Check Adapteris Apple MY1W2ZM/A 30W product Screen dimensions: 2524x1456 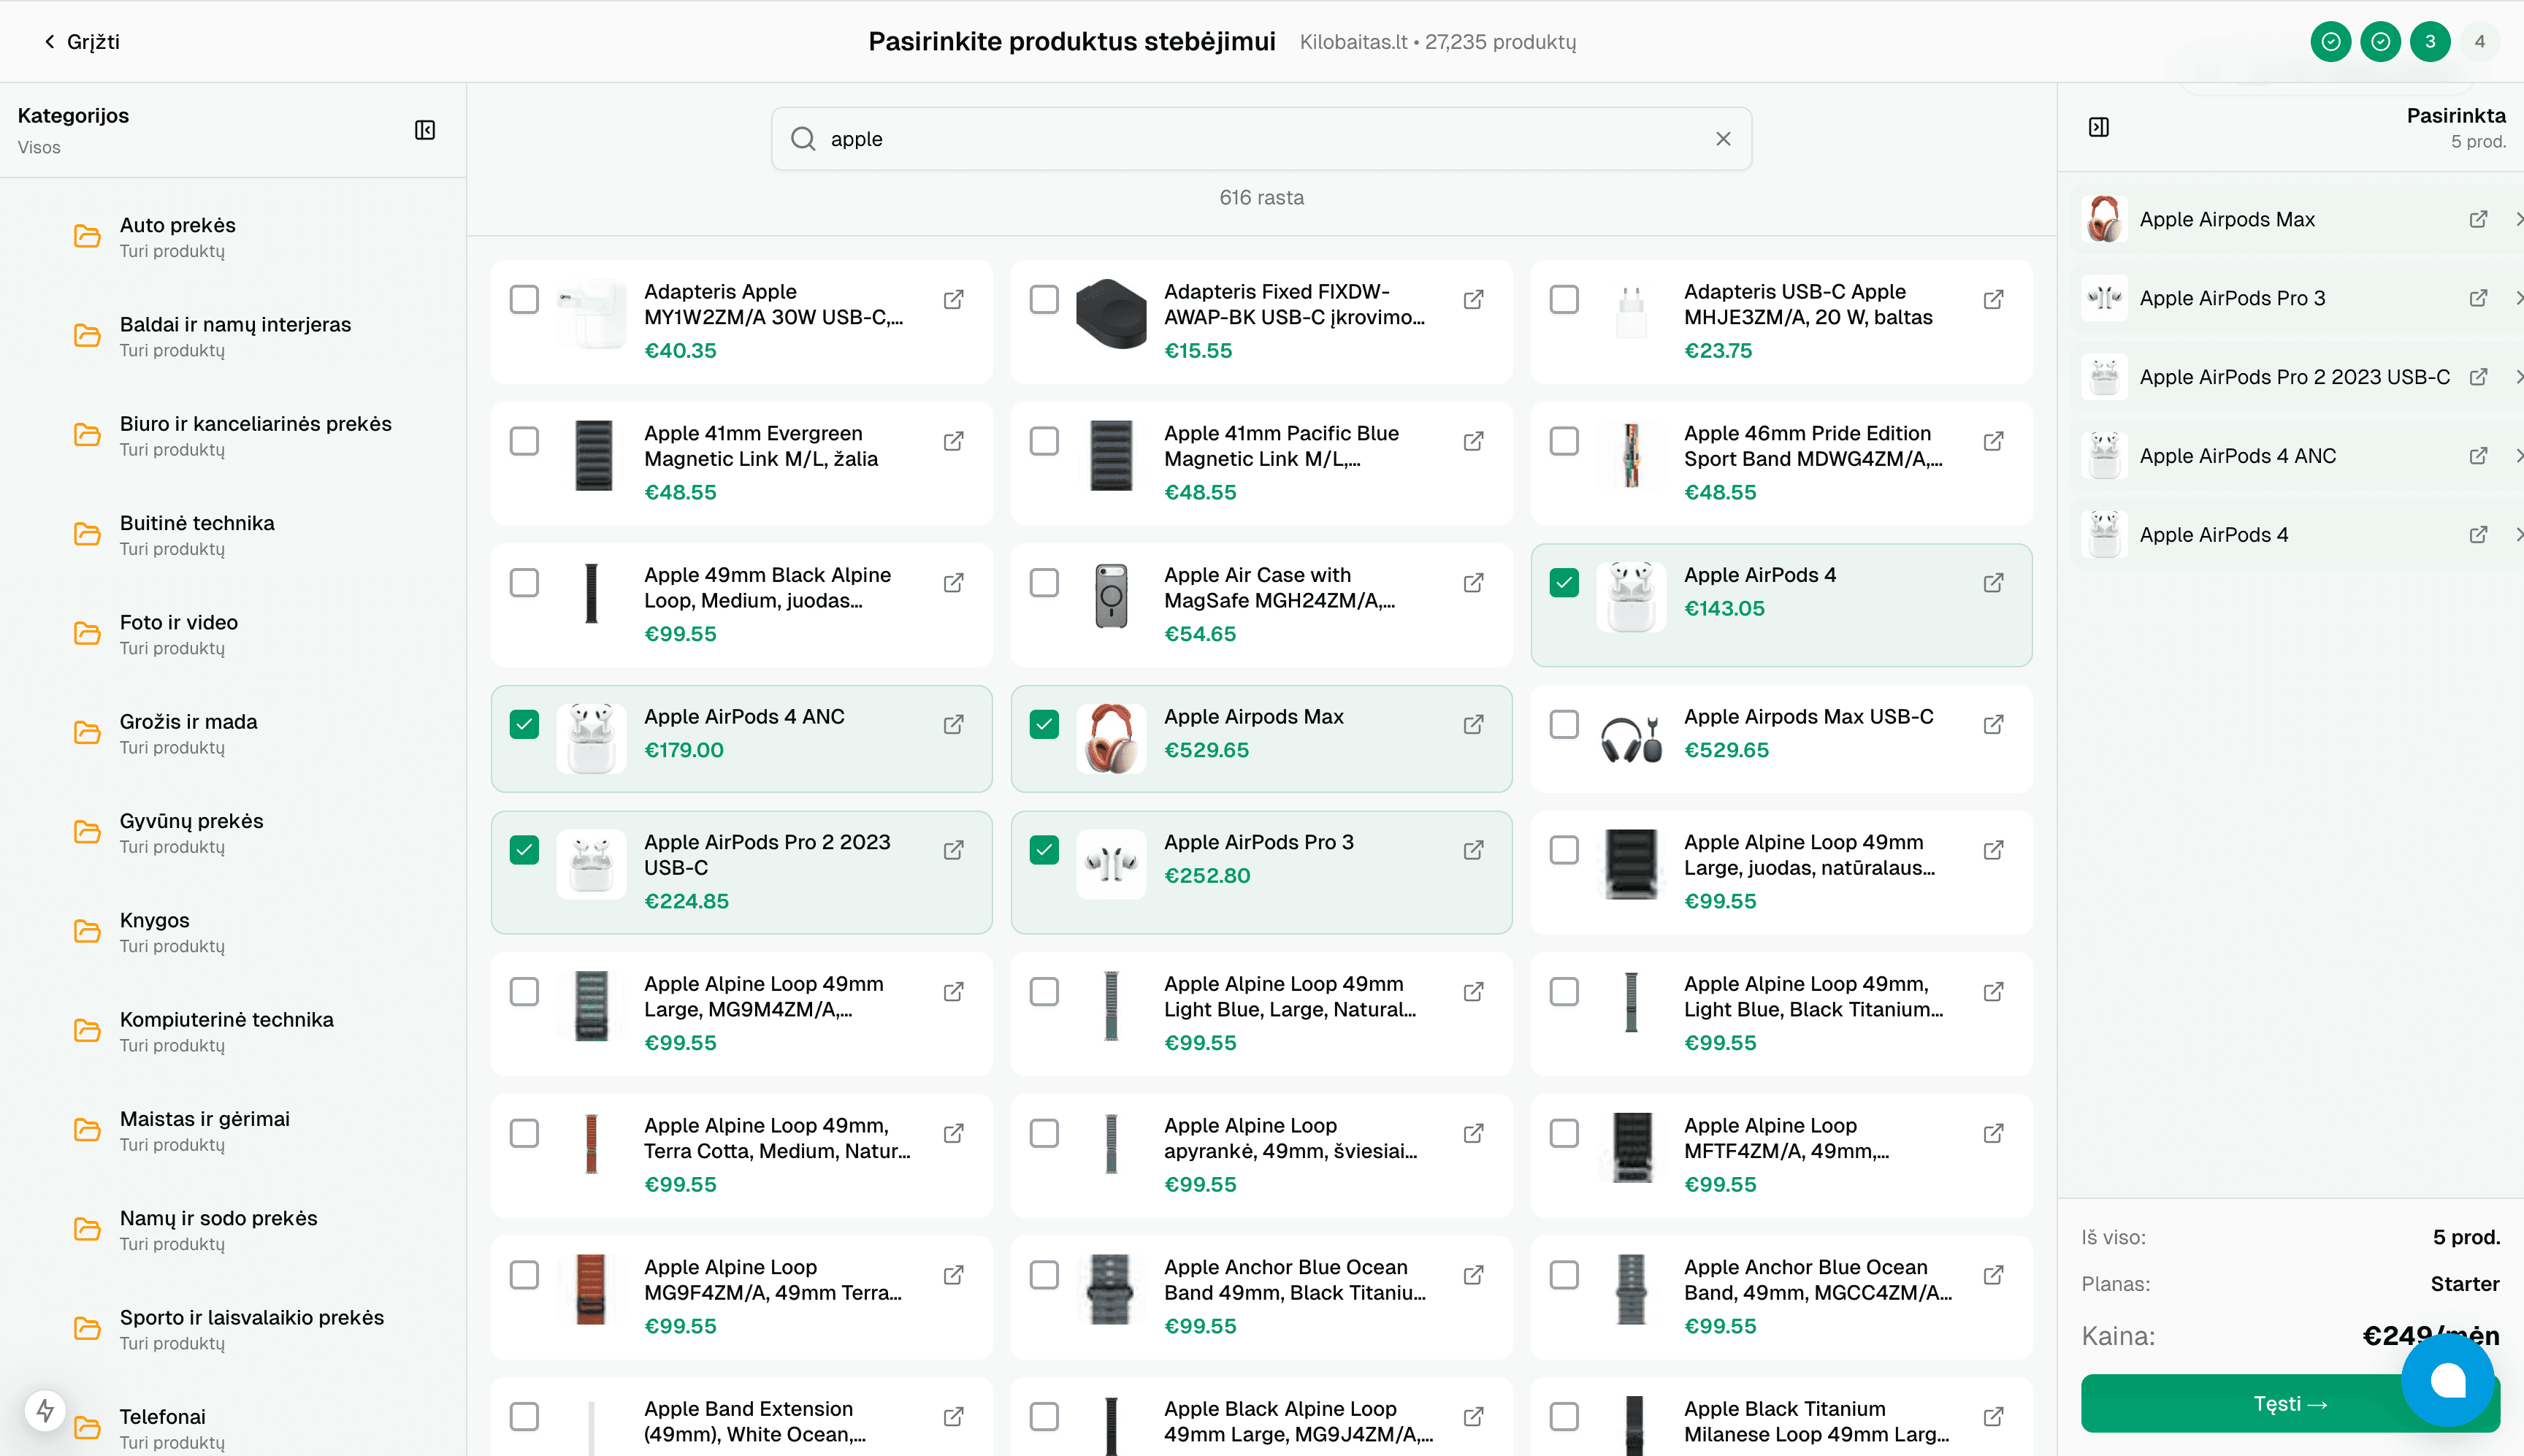pyautogui.click(x=524, y=299)
